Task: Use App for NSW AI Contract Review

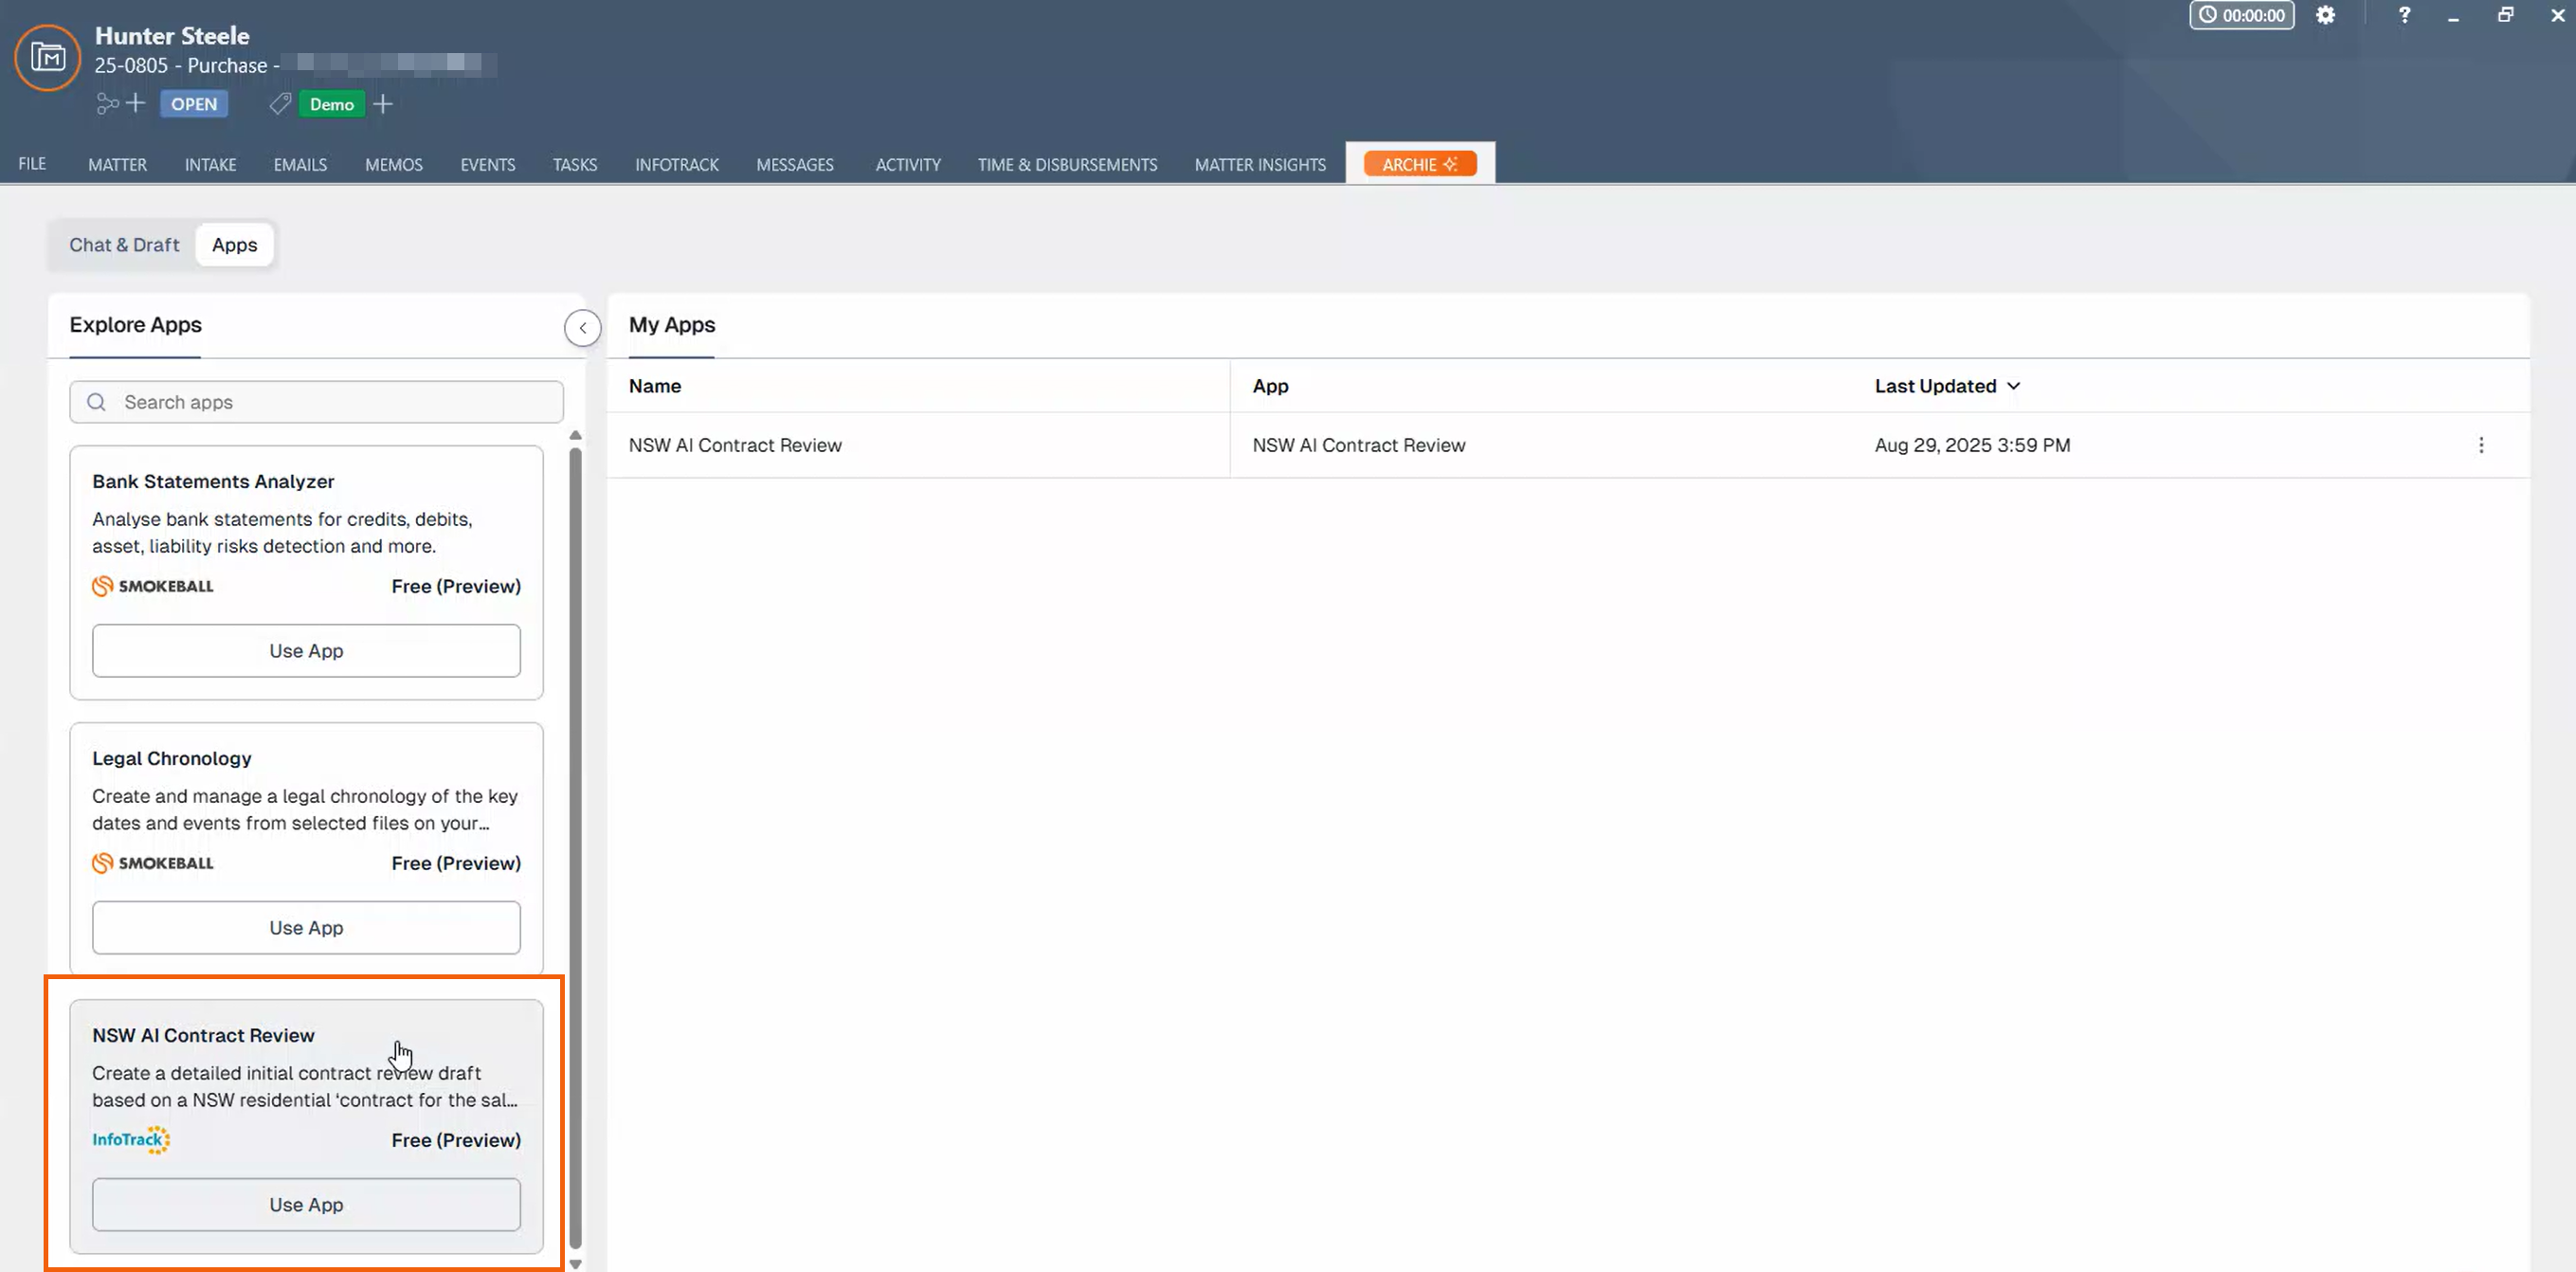Action: [x=306, y=1205]
